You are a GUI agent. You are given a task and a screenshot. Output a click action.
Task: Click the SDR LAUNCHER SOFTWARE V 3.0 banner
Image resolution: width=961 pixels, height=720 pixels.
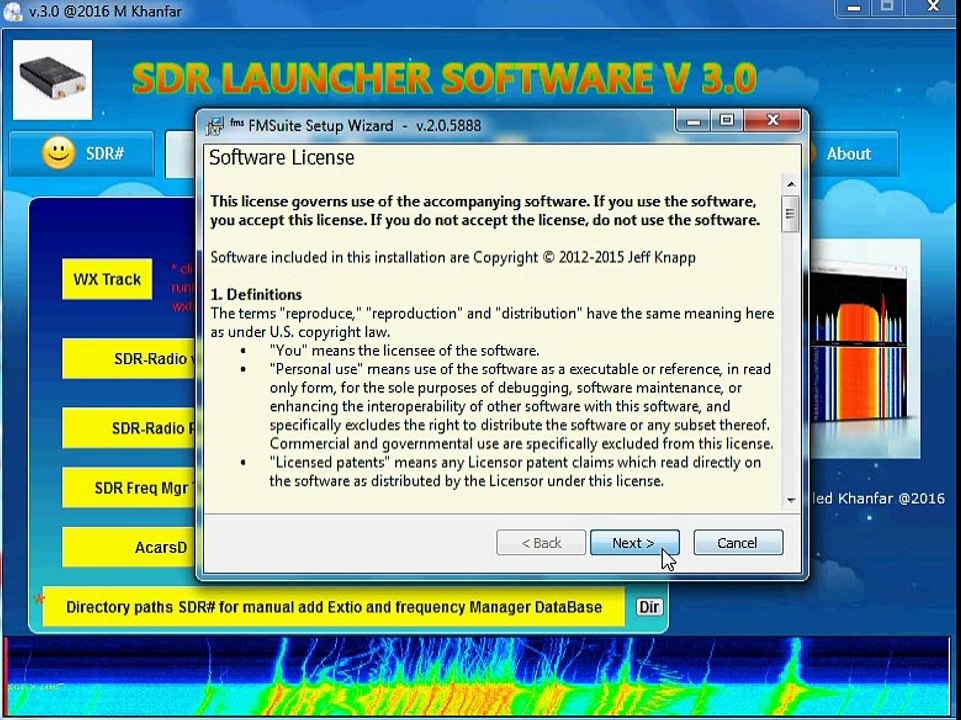point(444,78)
